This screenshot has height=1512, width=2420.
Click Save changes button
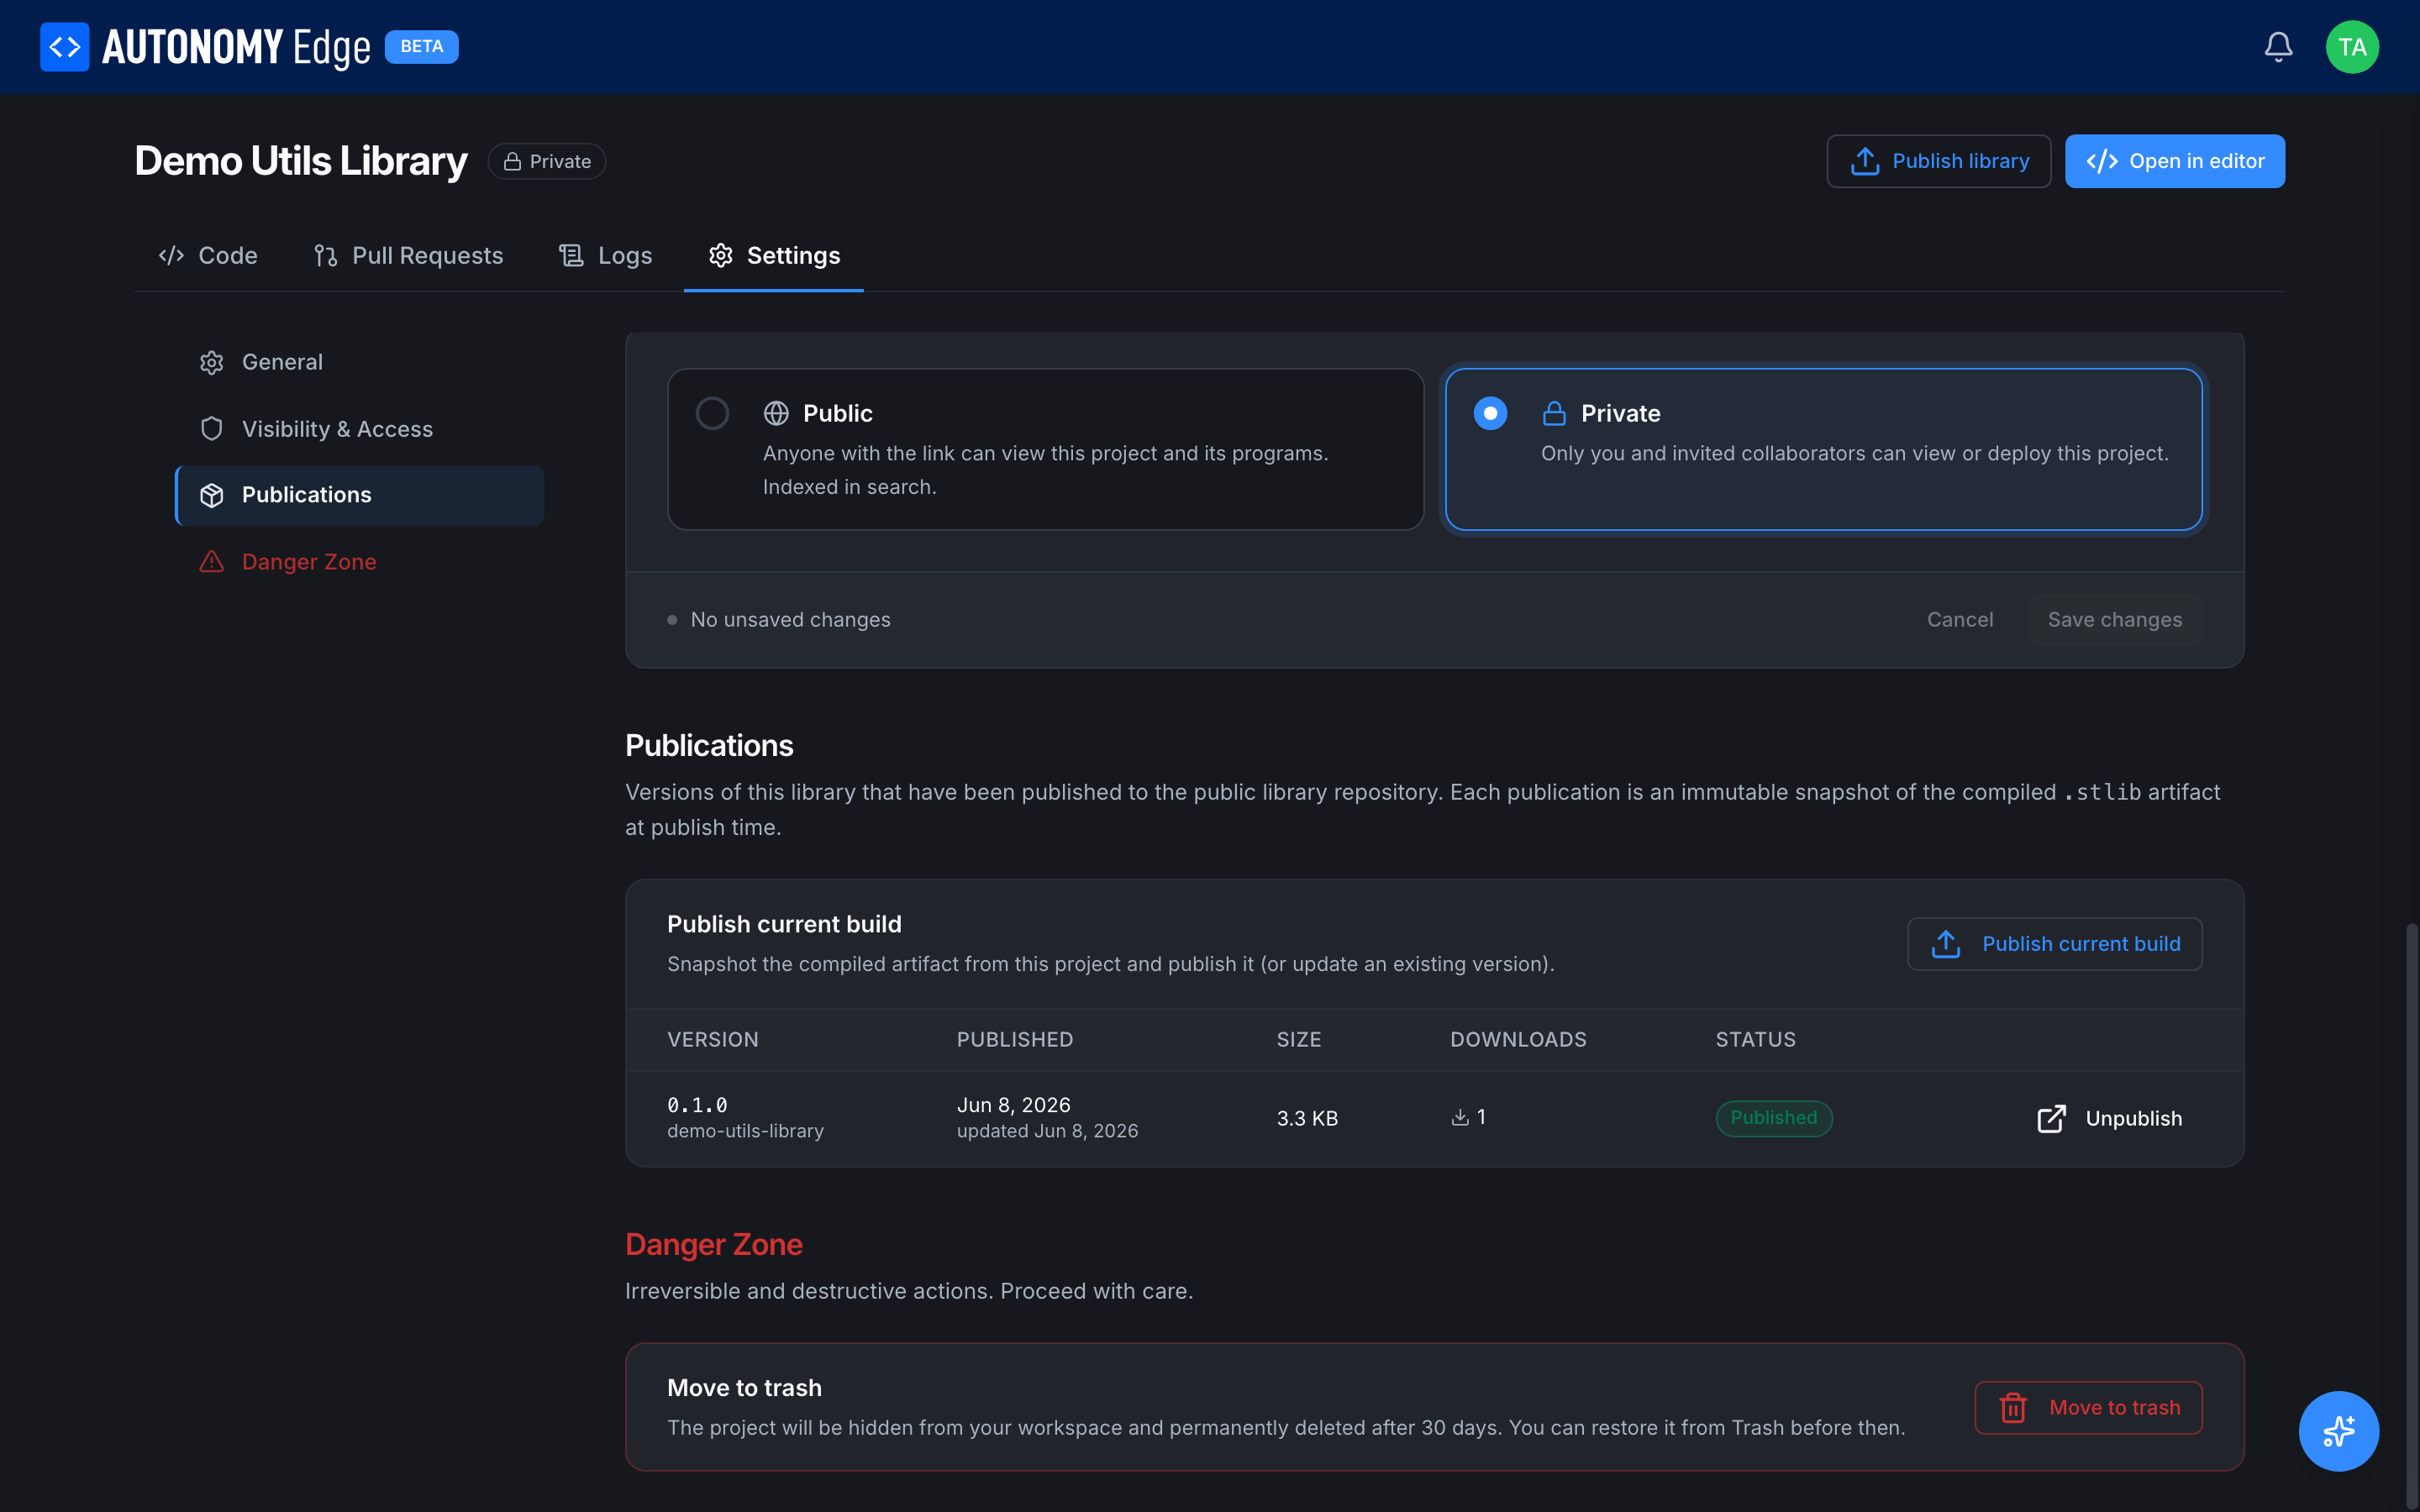(x=2115, y=620)
